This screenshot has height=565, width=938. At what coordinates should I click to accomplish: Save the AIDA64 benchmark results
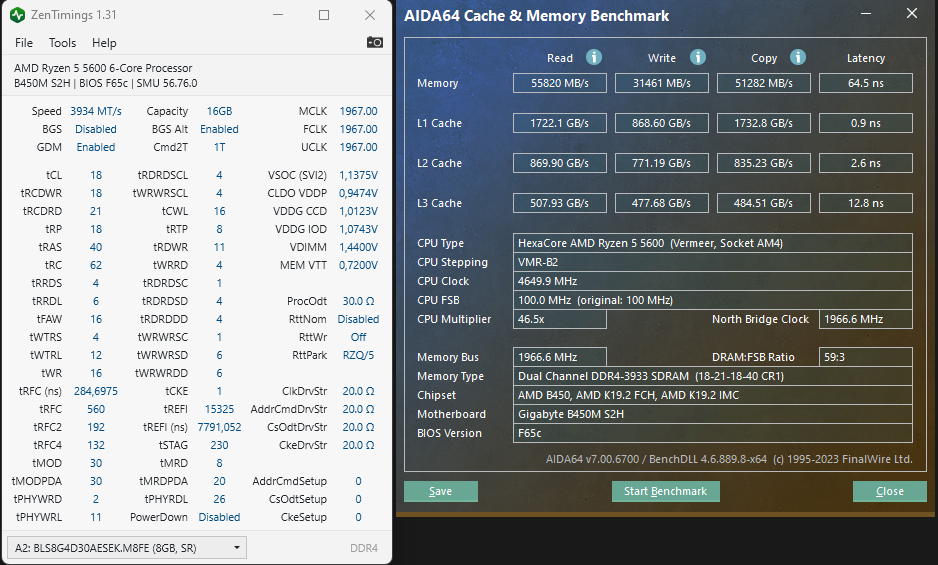pos(440,491)
